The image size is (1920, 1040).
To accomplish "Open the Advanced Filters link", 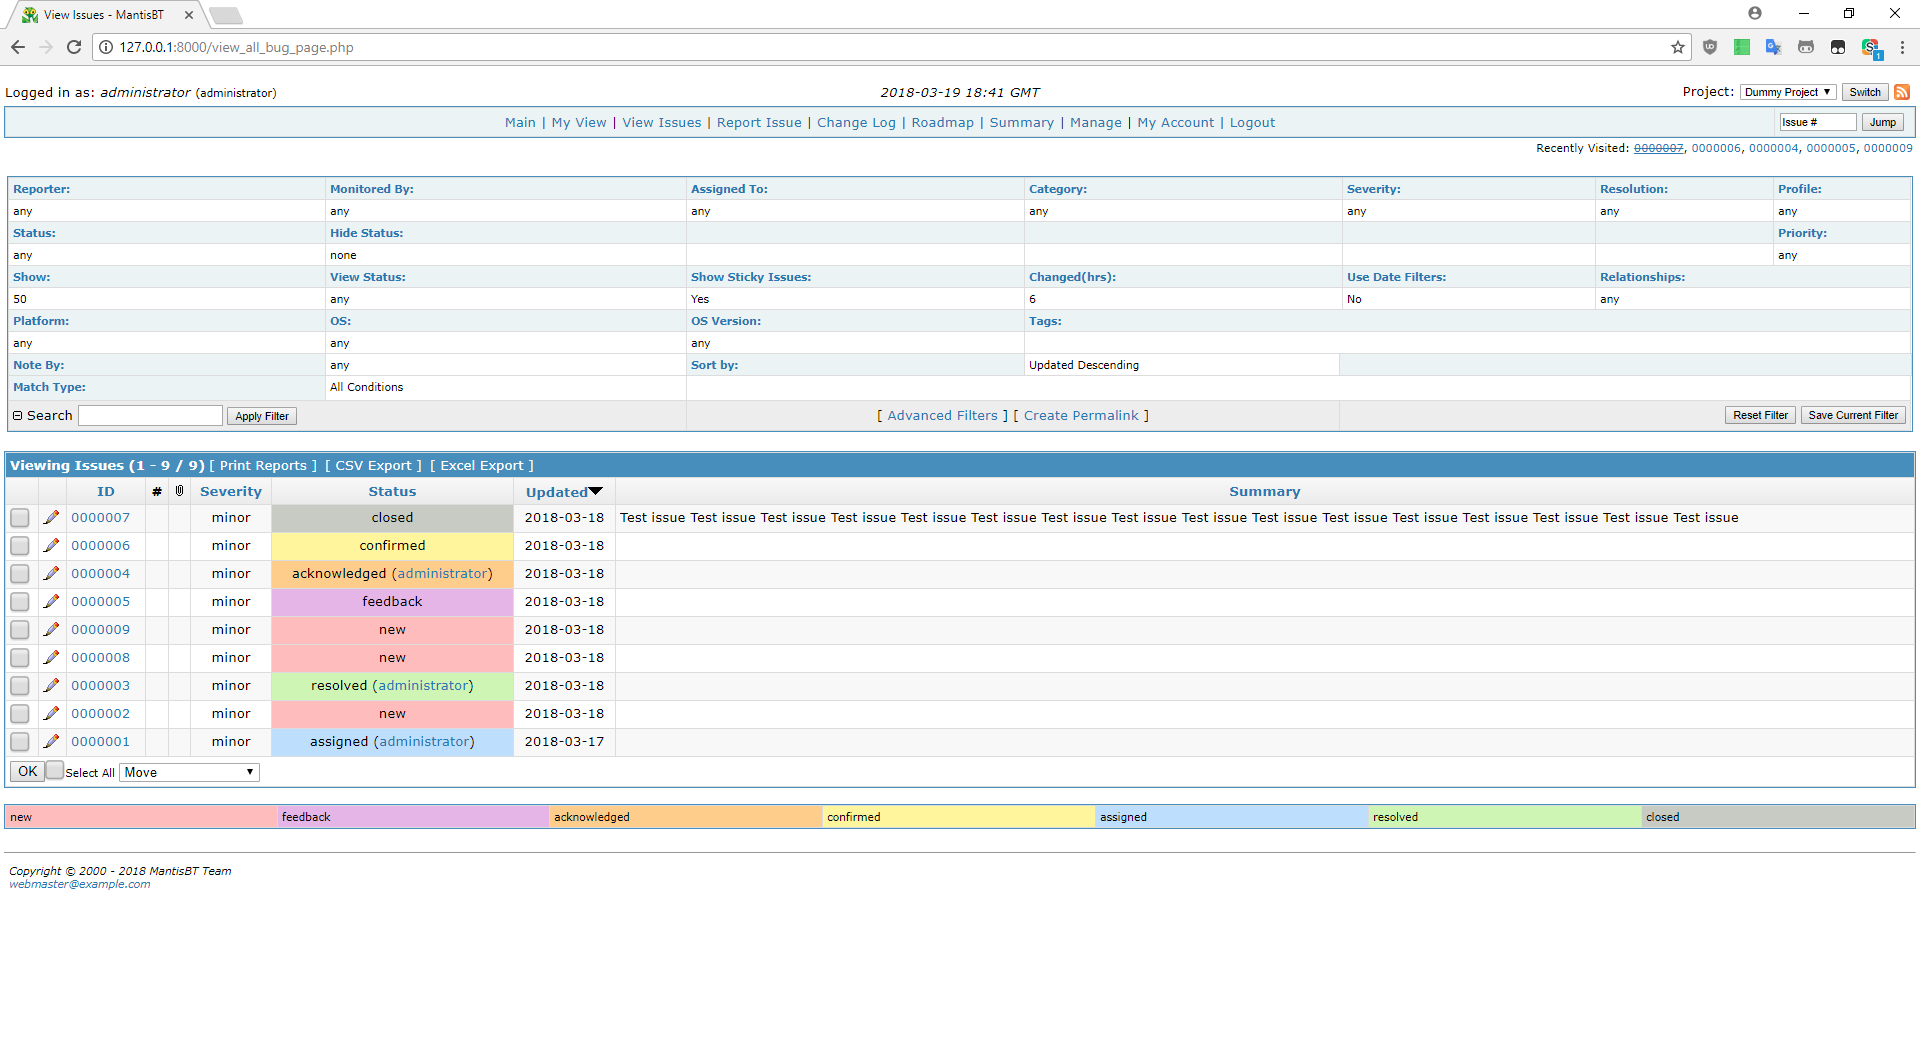I will [942, 416].
